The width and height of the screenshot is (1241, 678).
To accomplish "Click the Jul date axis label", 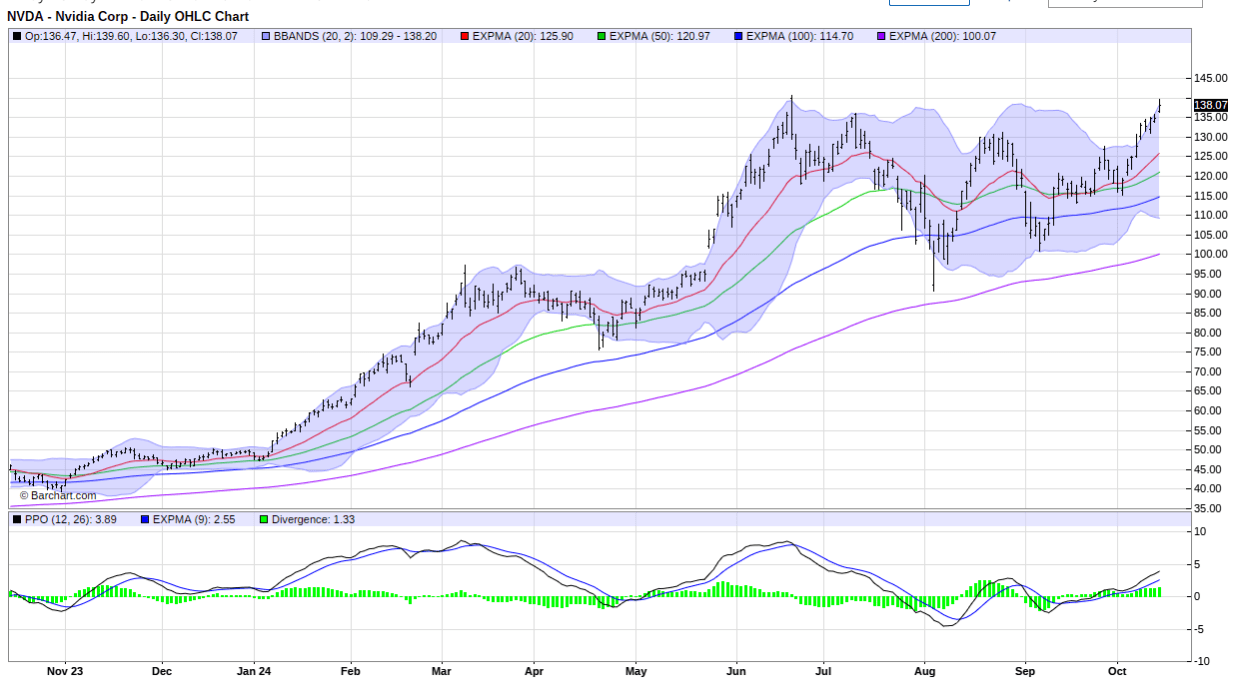I will (x=823, y=671).
